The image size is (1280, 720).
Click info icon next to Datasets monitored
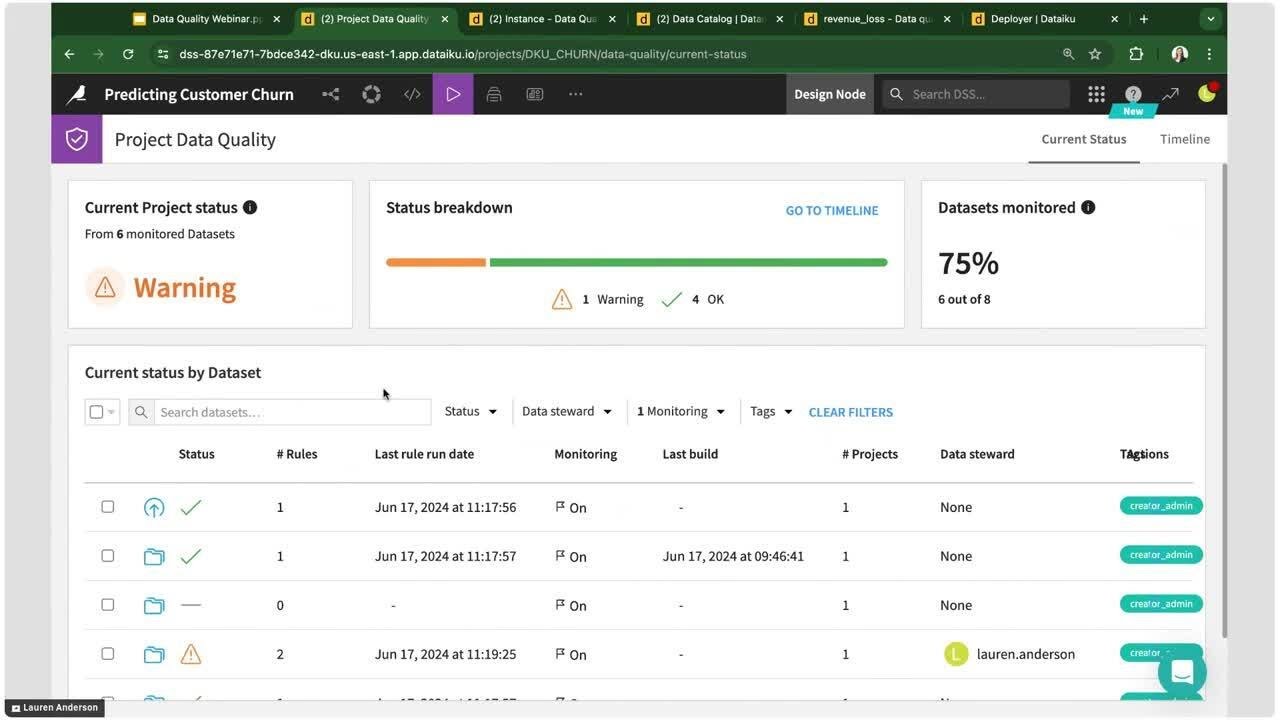tap(1088, 207)
